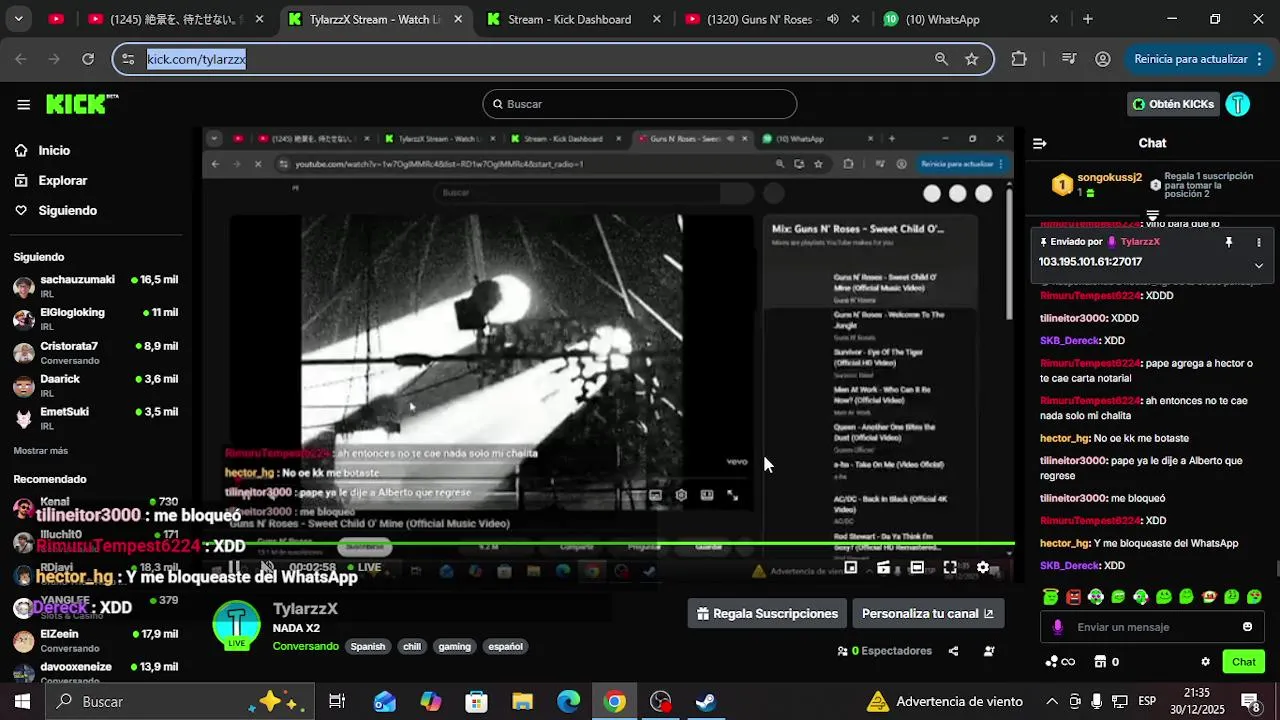The image size is (1280, 720).
Task: Open Daarick channel in sidebar
Action: pyautogui.click(x=95, y=386)
